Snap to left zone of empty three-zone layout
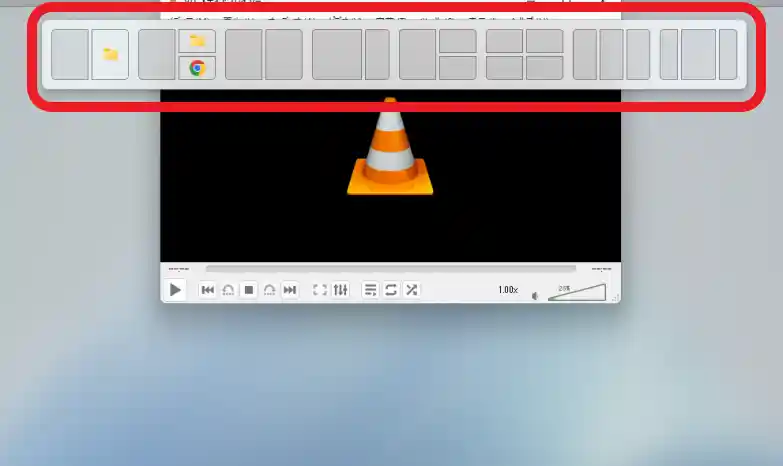 tap(417, 54)
